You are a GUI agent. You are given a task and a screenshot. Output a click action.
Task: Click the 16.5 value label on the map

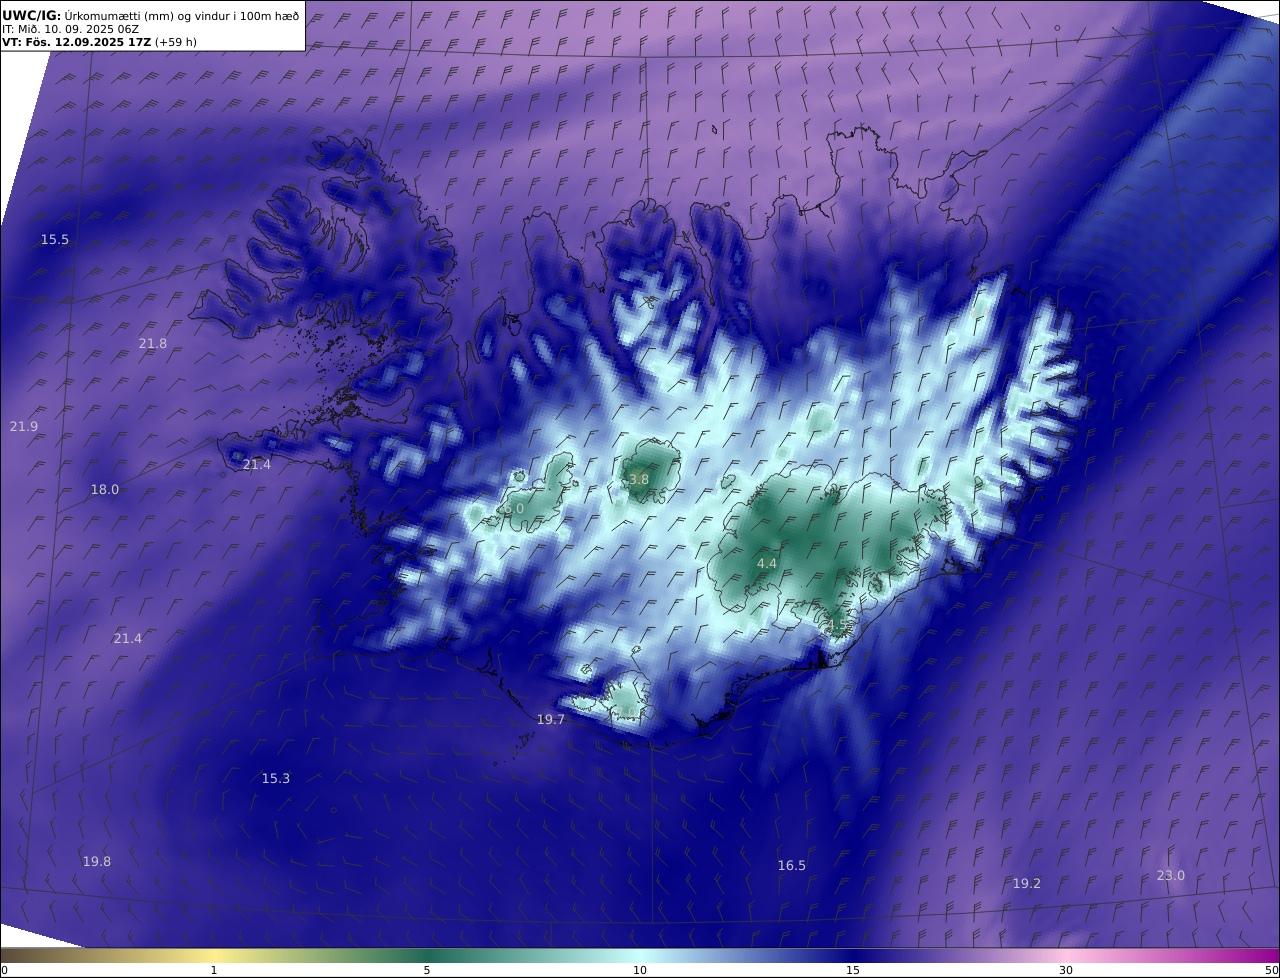point(792,866)
